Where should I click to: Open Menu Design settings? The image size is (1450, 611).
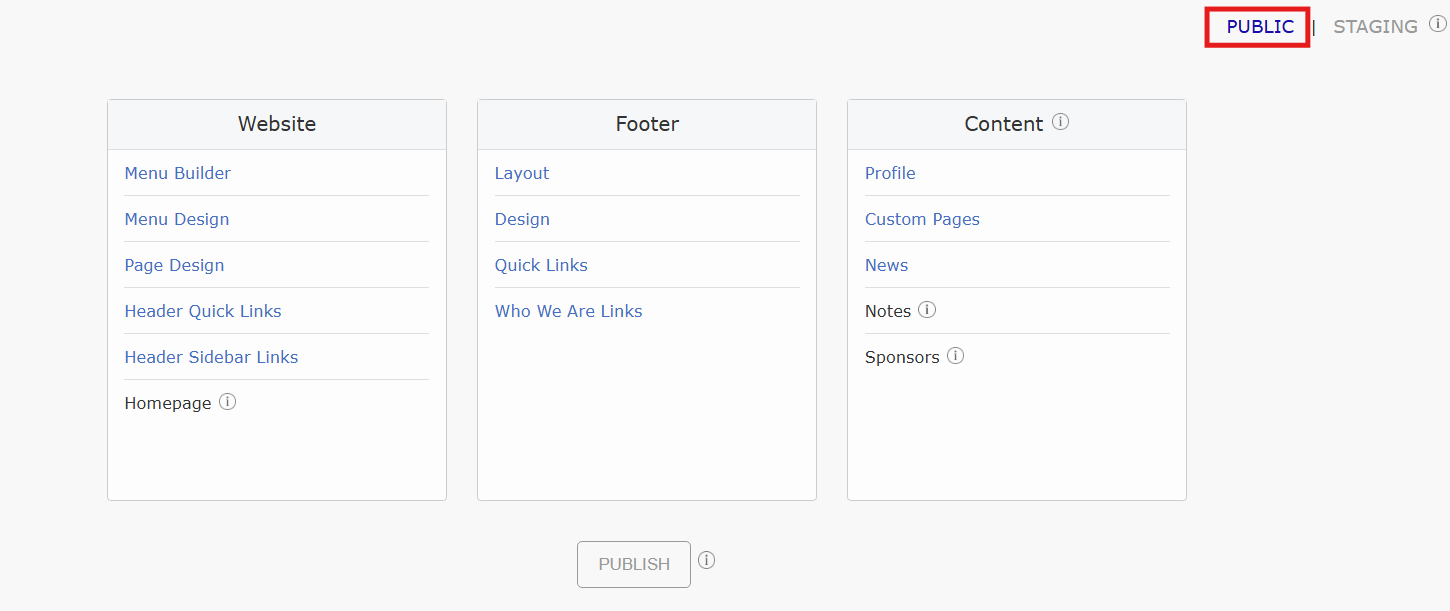tap(177, 219)
